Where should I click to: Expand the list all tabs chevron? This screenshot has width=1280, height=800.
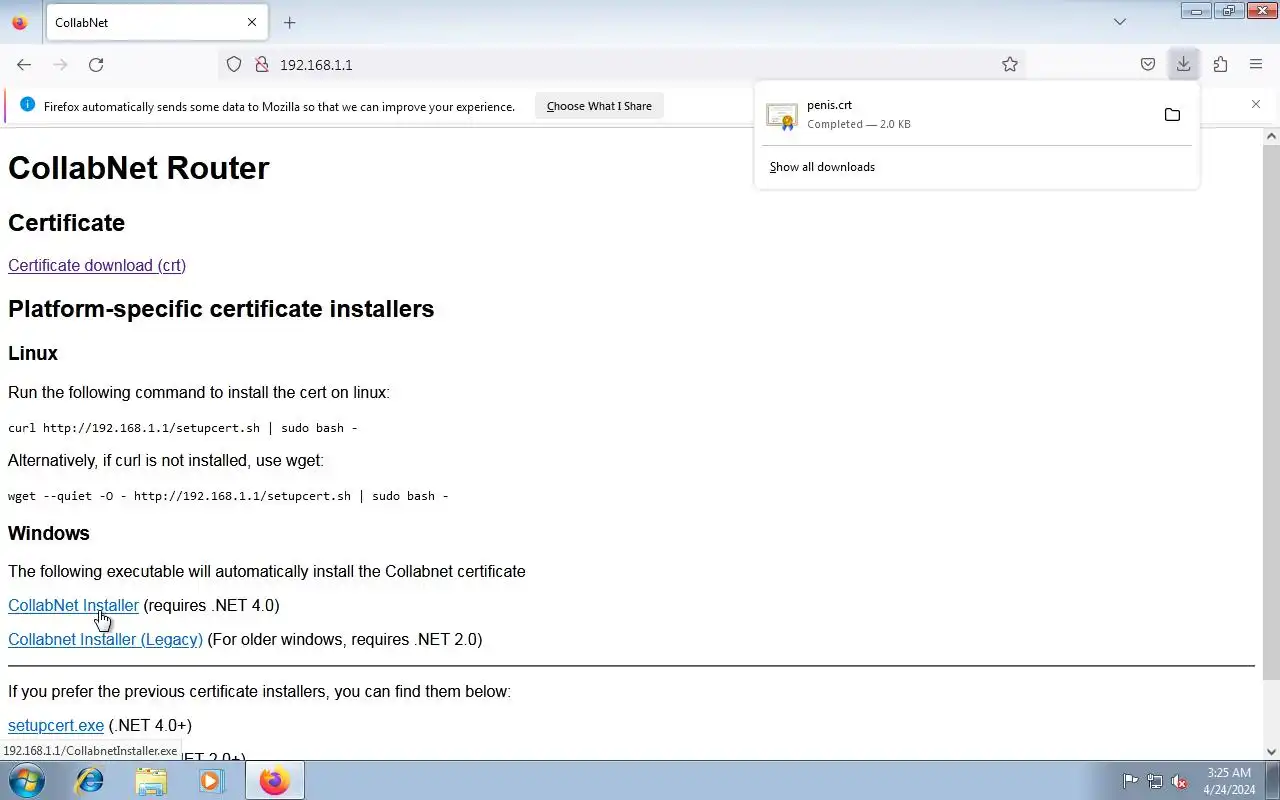(x=1120, y=22)
